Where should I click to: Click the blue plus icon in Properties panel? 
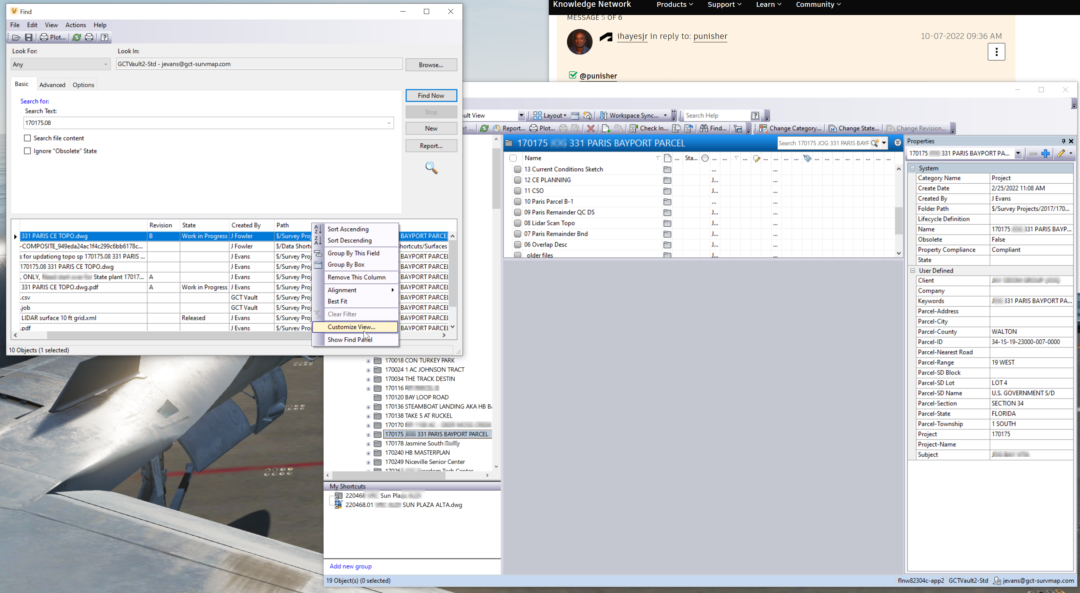[1045, 153]
